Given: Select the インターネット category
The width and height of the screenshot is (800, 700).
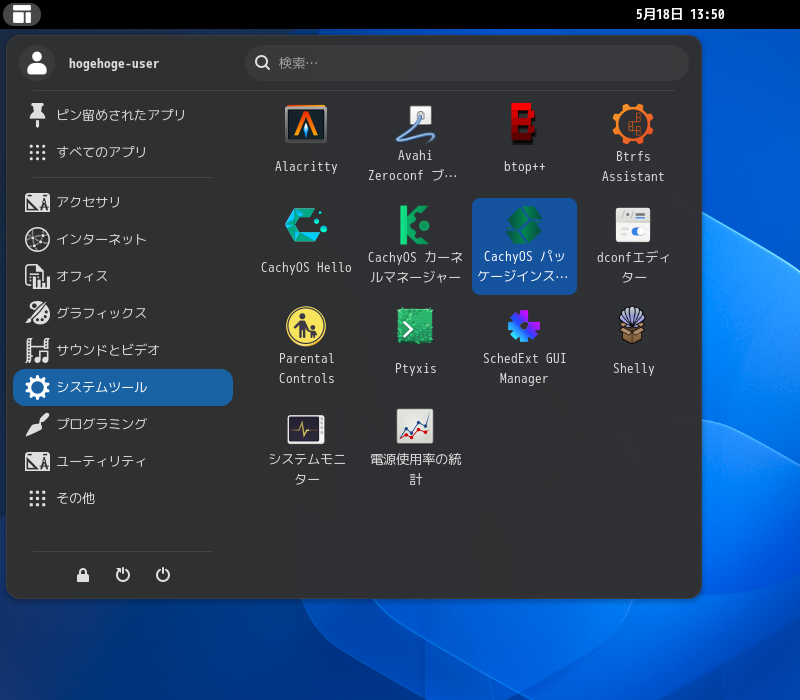Looking at the screenshot, I should click(122, 239).
